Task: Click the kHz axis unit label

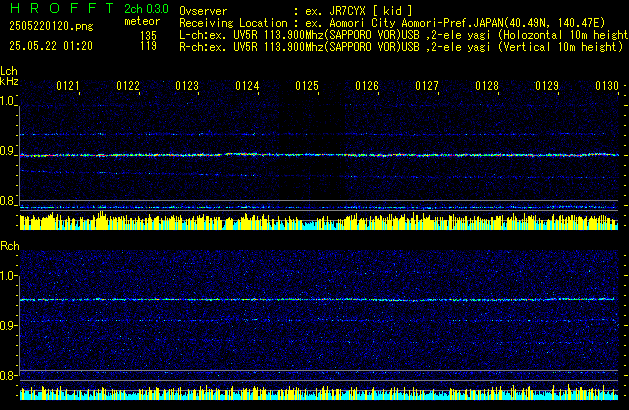Action: (9, 81)
